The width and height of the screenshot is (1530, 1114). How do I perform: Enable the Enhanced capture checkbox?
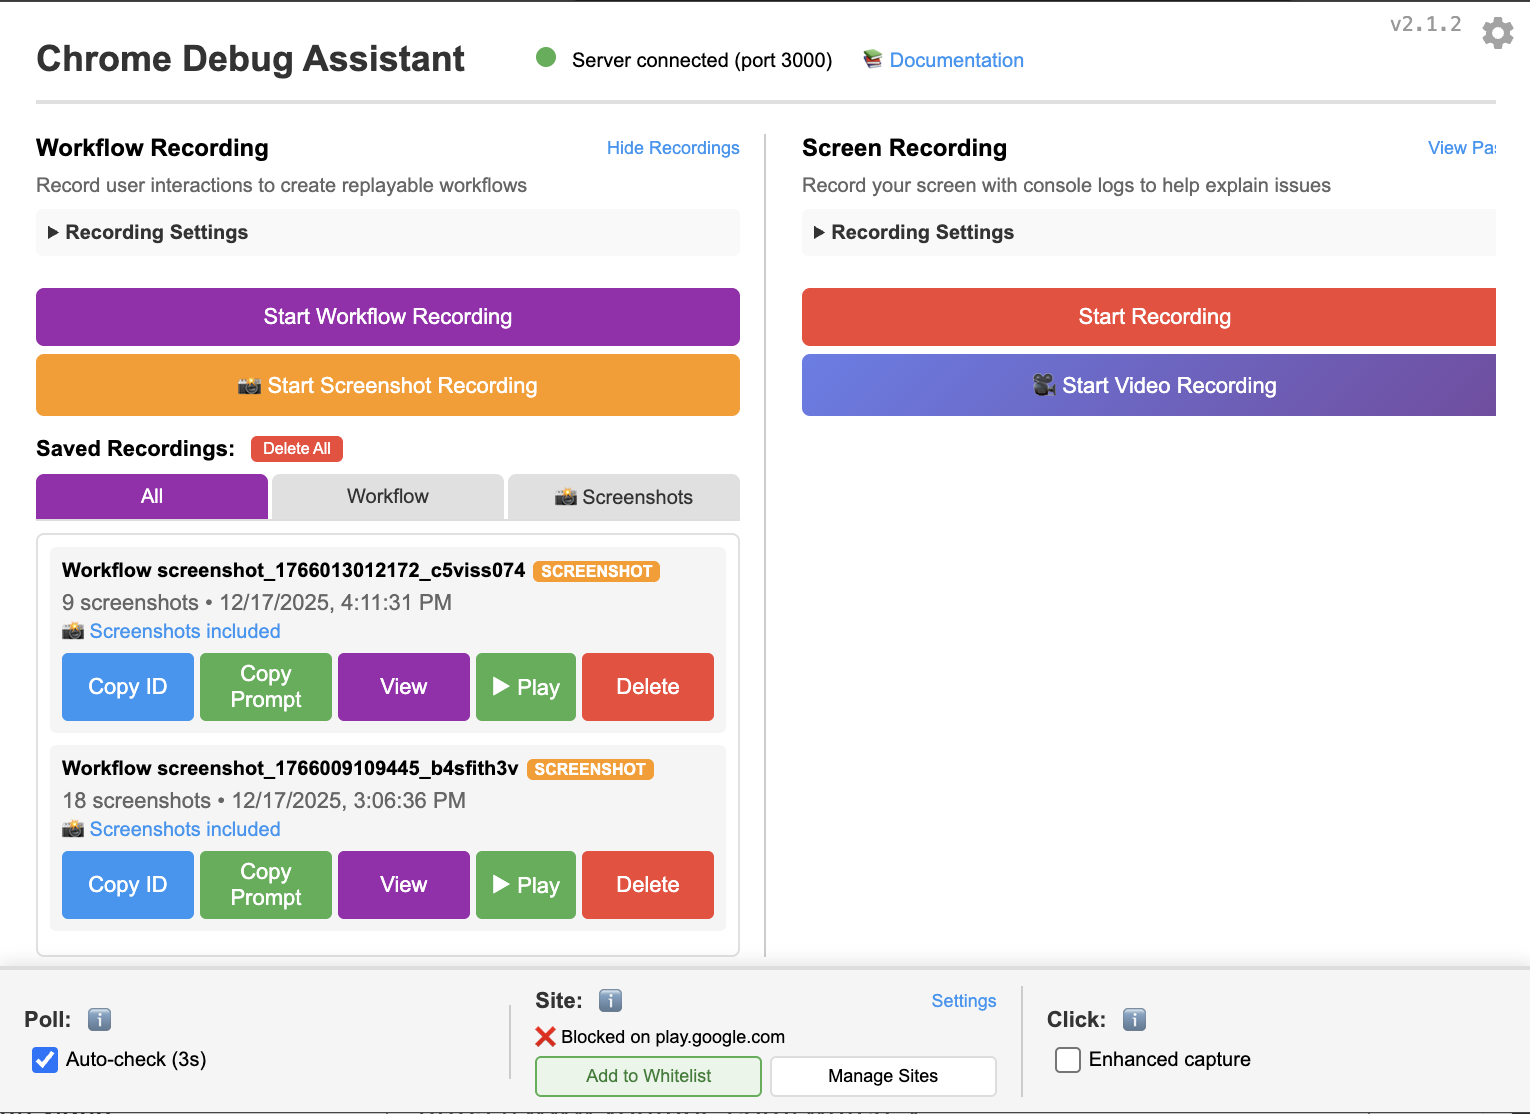click(1067, 1059)
